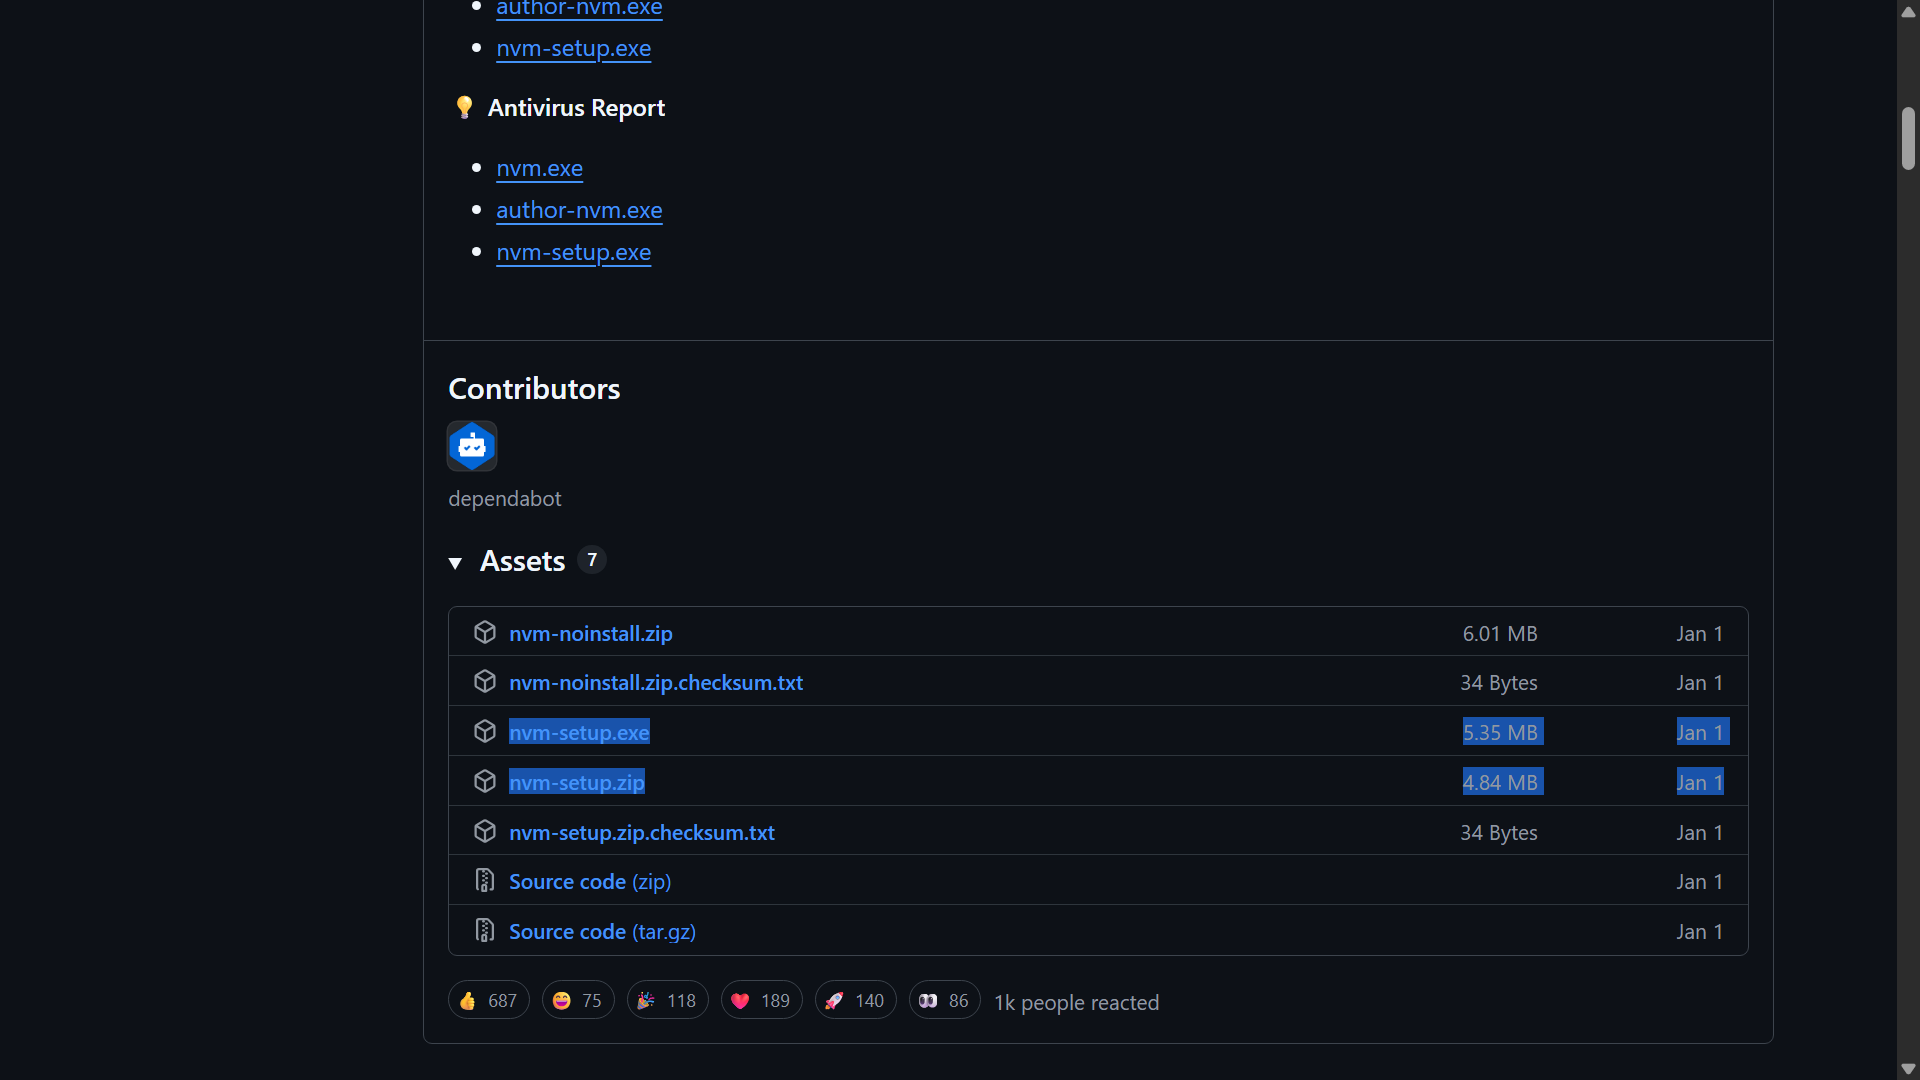Click the dependabot avatar icon
This screenshot has width=1920, height=1080.
tap(472, 446)
